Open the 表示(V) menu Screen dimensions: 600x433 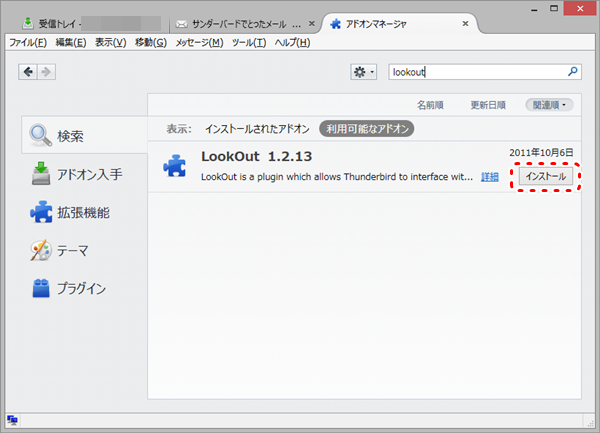[111, 42]
